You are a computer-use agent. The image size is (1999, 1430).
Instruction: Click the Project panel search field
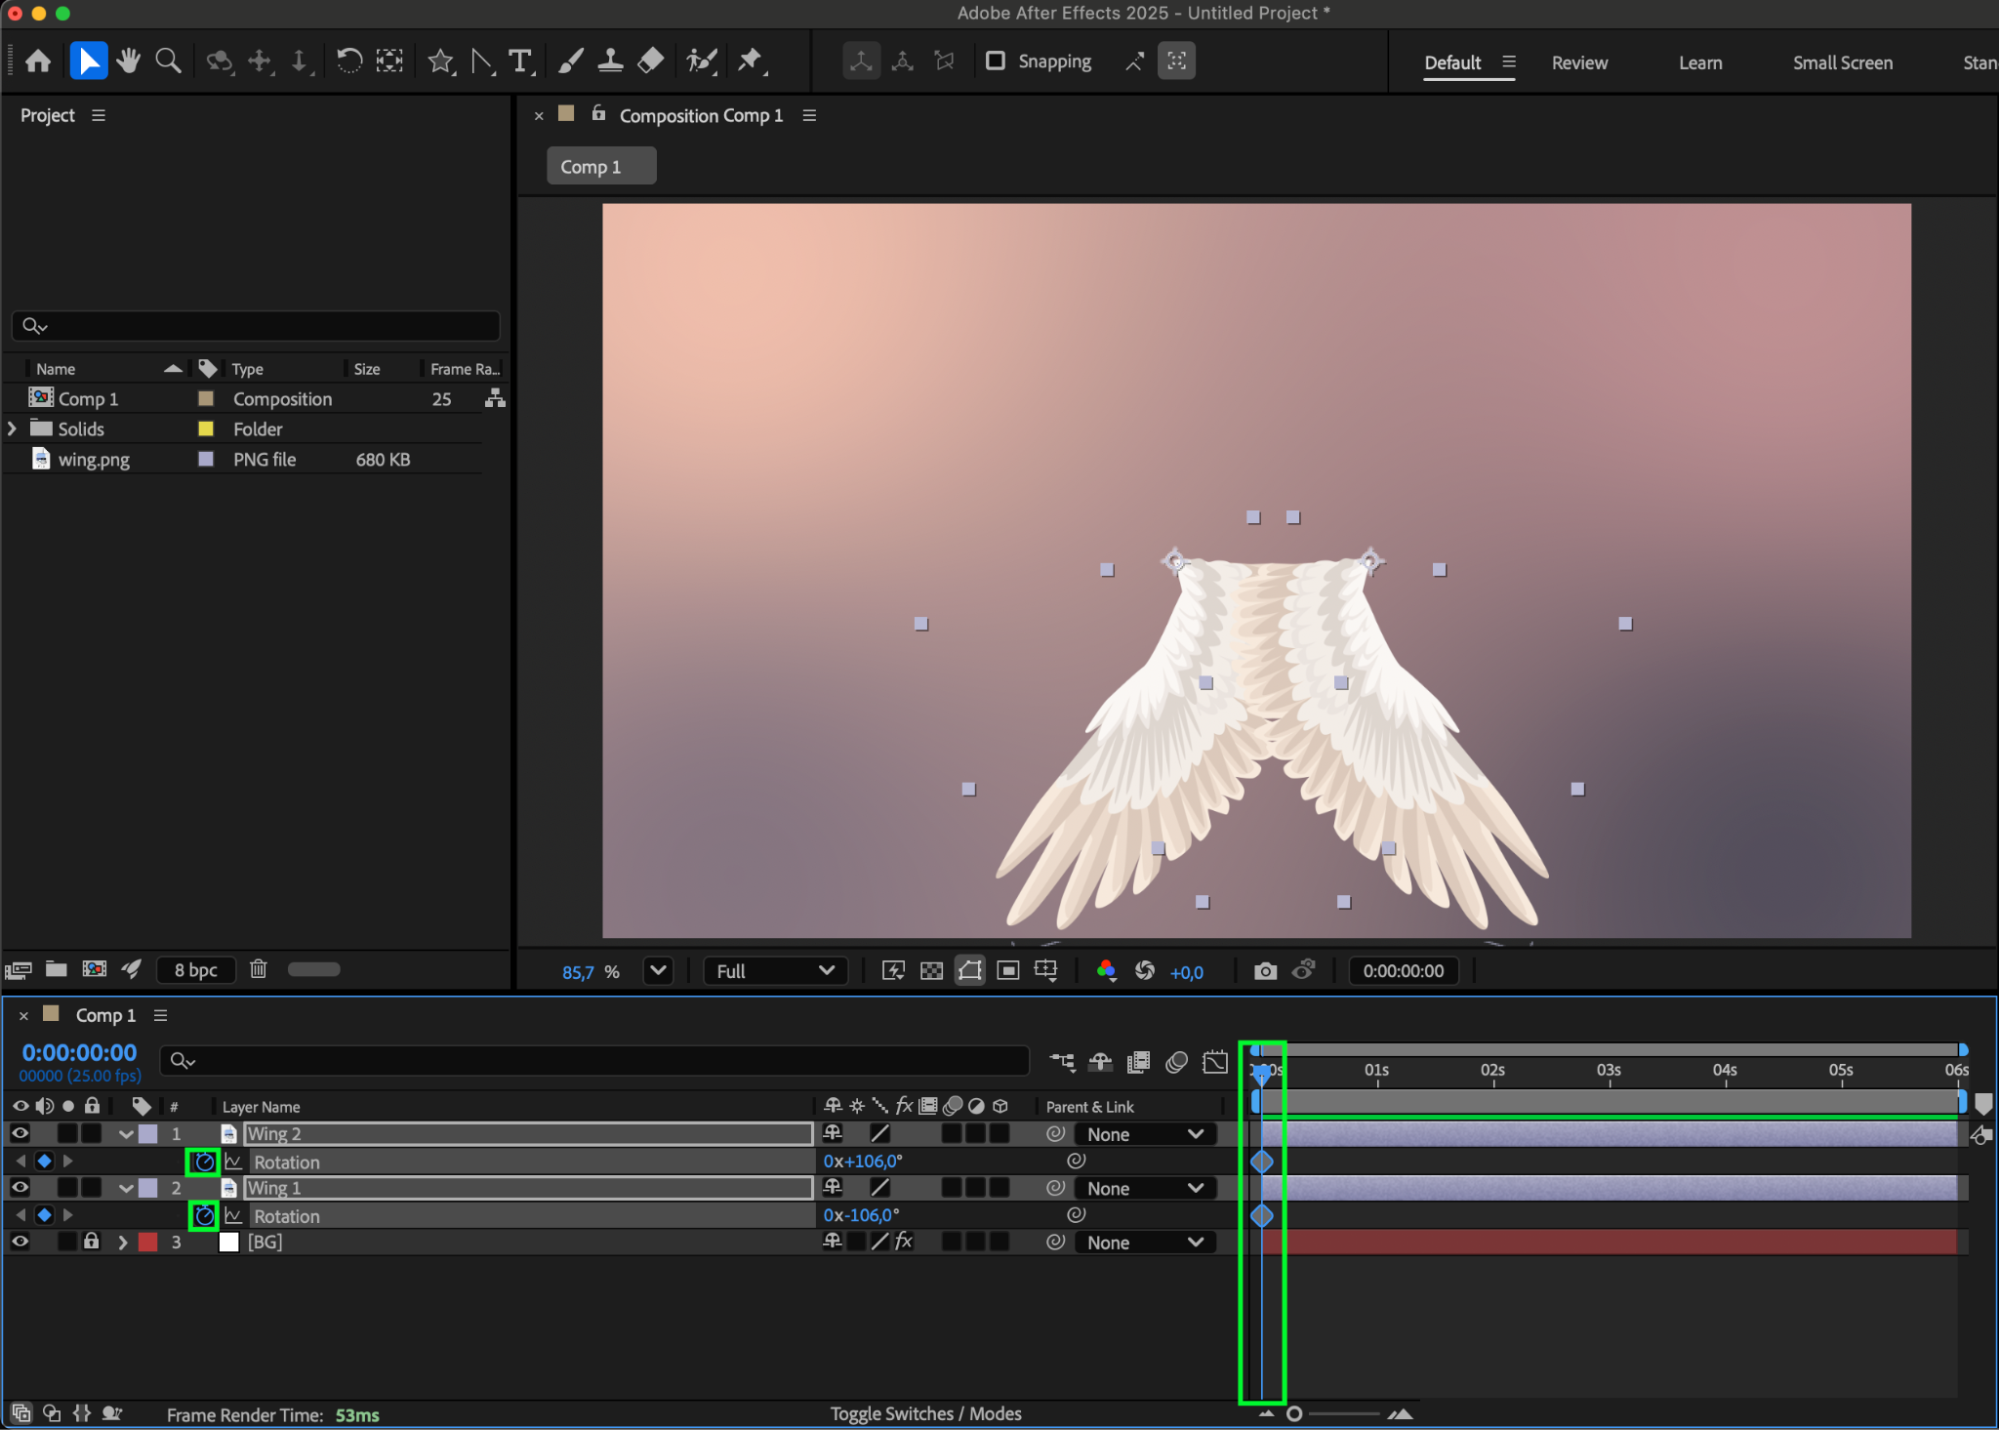256,326
